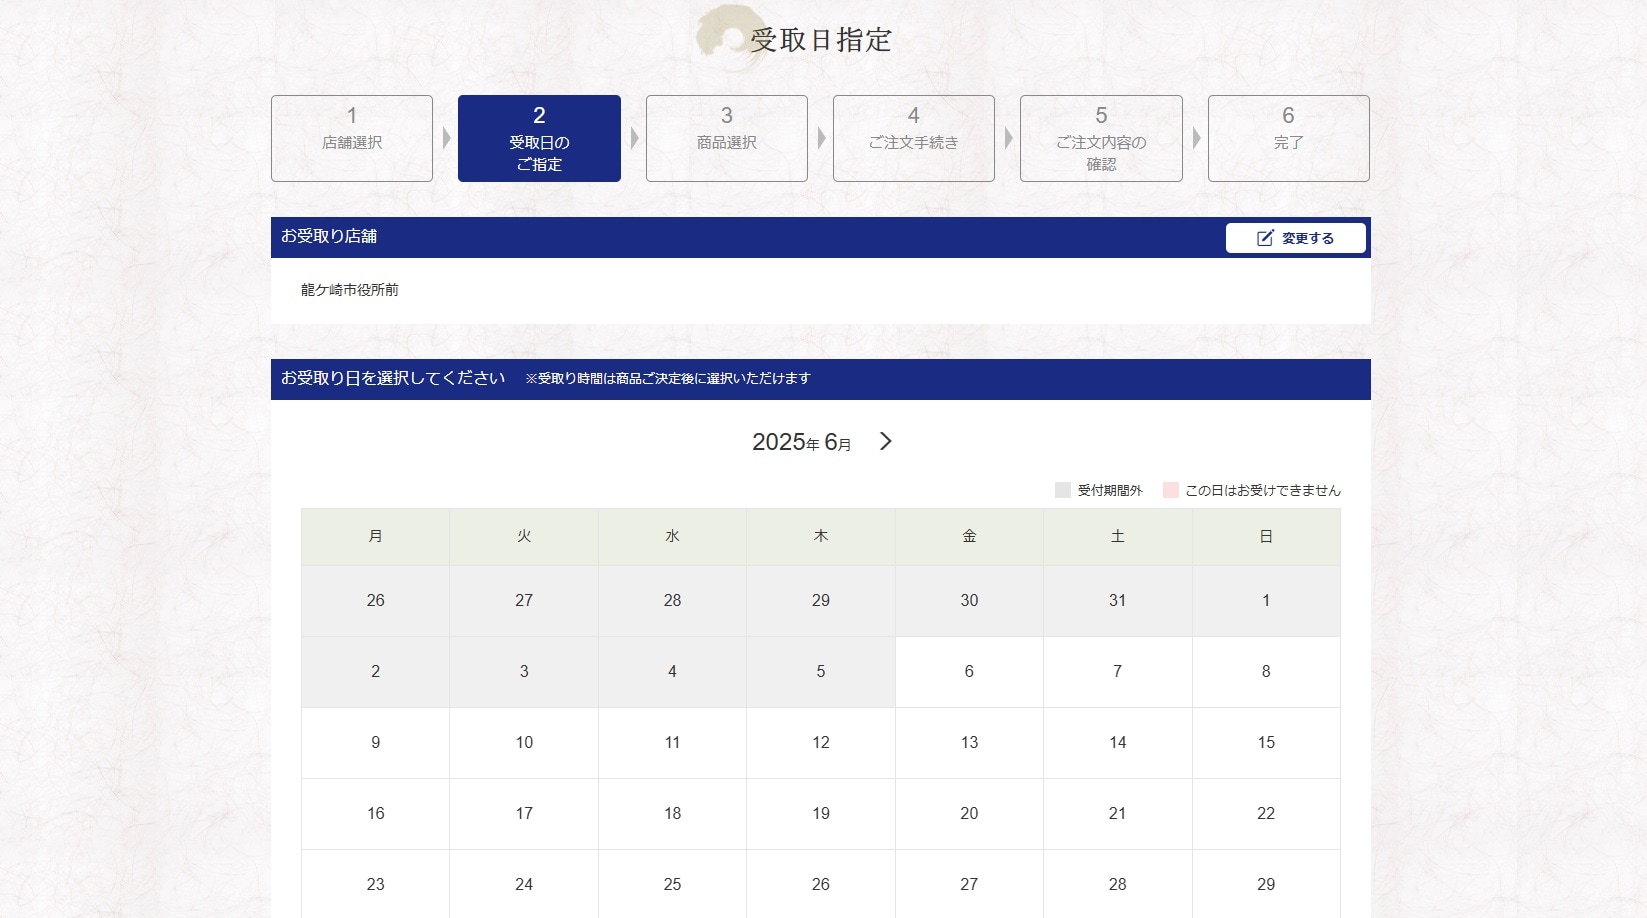Click greyed-out June 1 cell
1647x918 pixels.
click(x=1266, y=601)
